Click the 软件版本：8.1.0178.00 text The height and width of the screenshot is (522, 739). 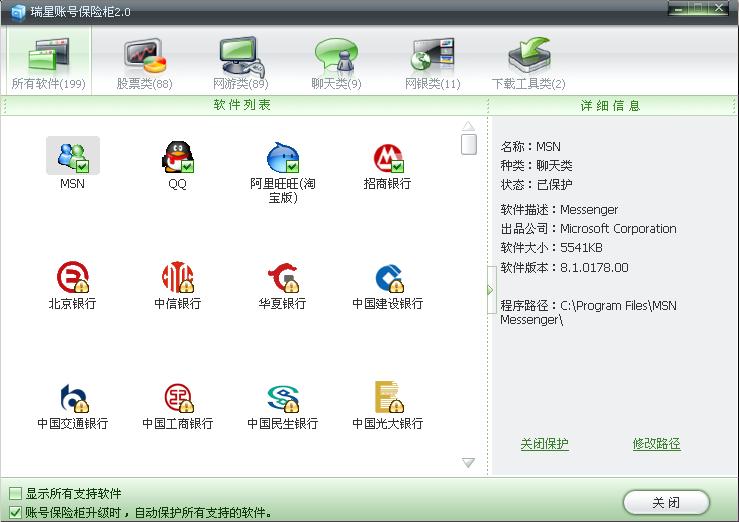click(565, 268)
